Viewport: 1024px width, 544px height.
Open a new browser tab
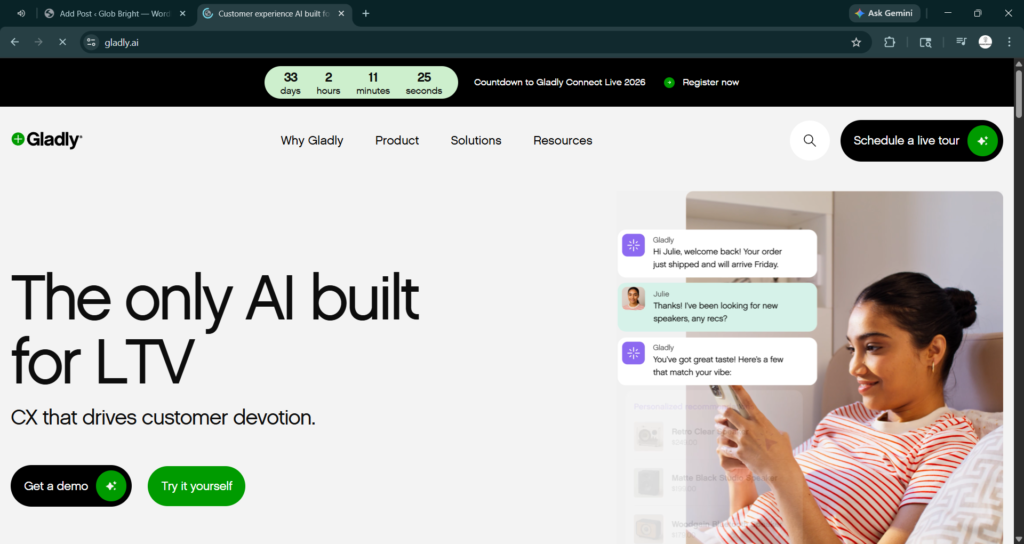pyautogui.click(x=366, y=13)
